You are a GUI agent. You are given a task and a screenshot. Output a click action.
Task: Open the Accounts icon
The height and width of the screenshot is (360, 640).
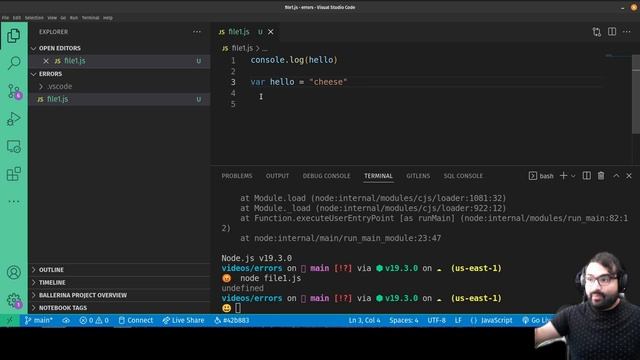coord(13,272)
